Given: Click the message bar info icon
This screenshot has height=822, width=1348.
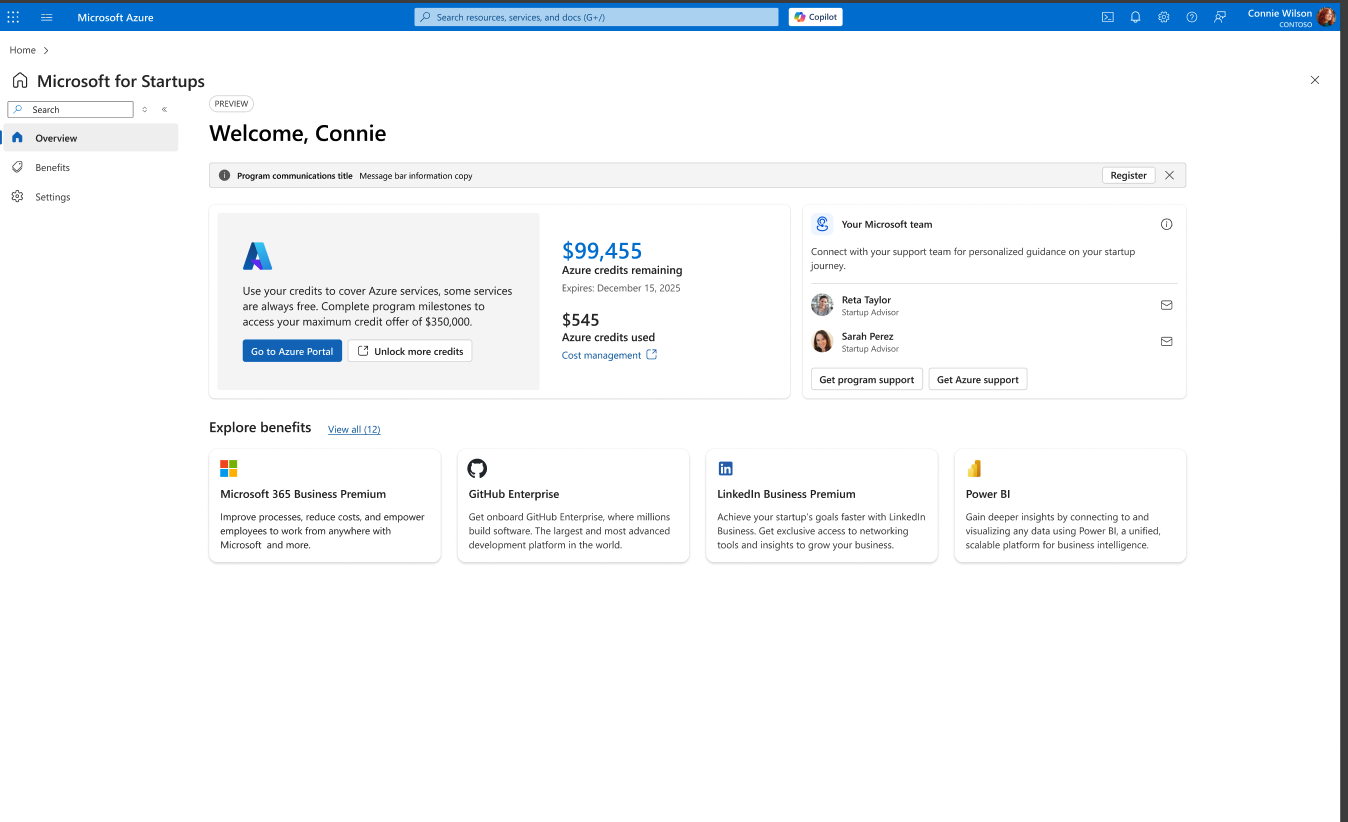Looking at the screenshot, I should [x=224, y=175].
